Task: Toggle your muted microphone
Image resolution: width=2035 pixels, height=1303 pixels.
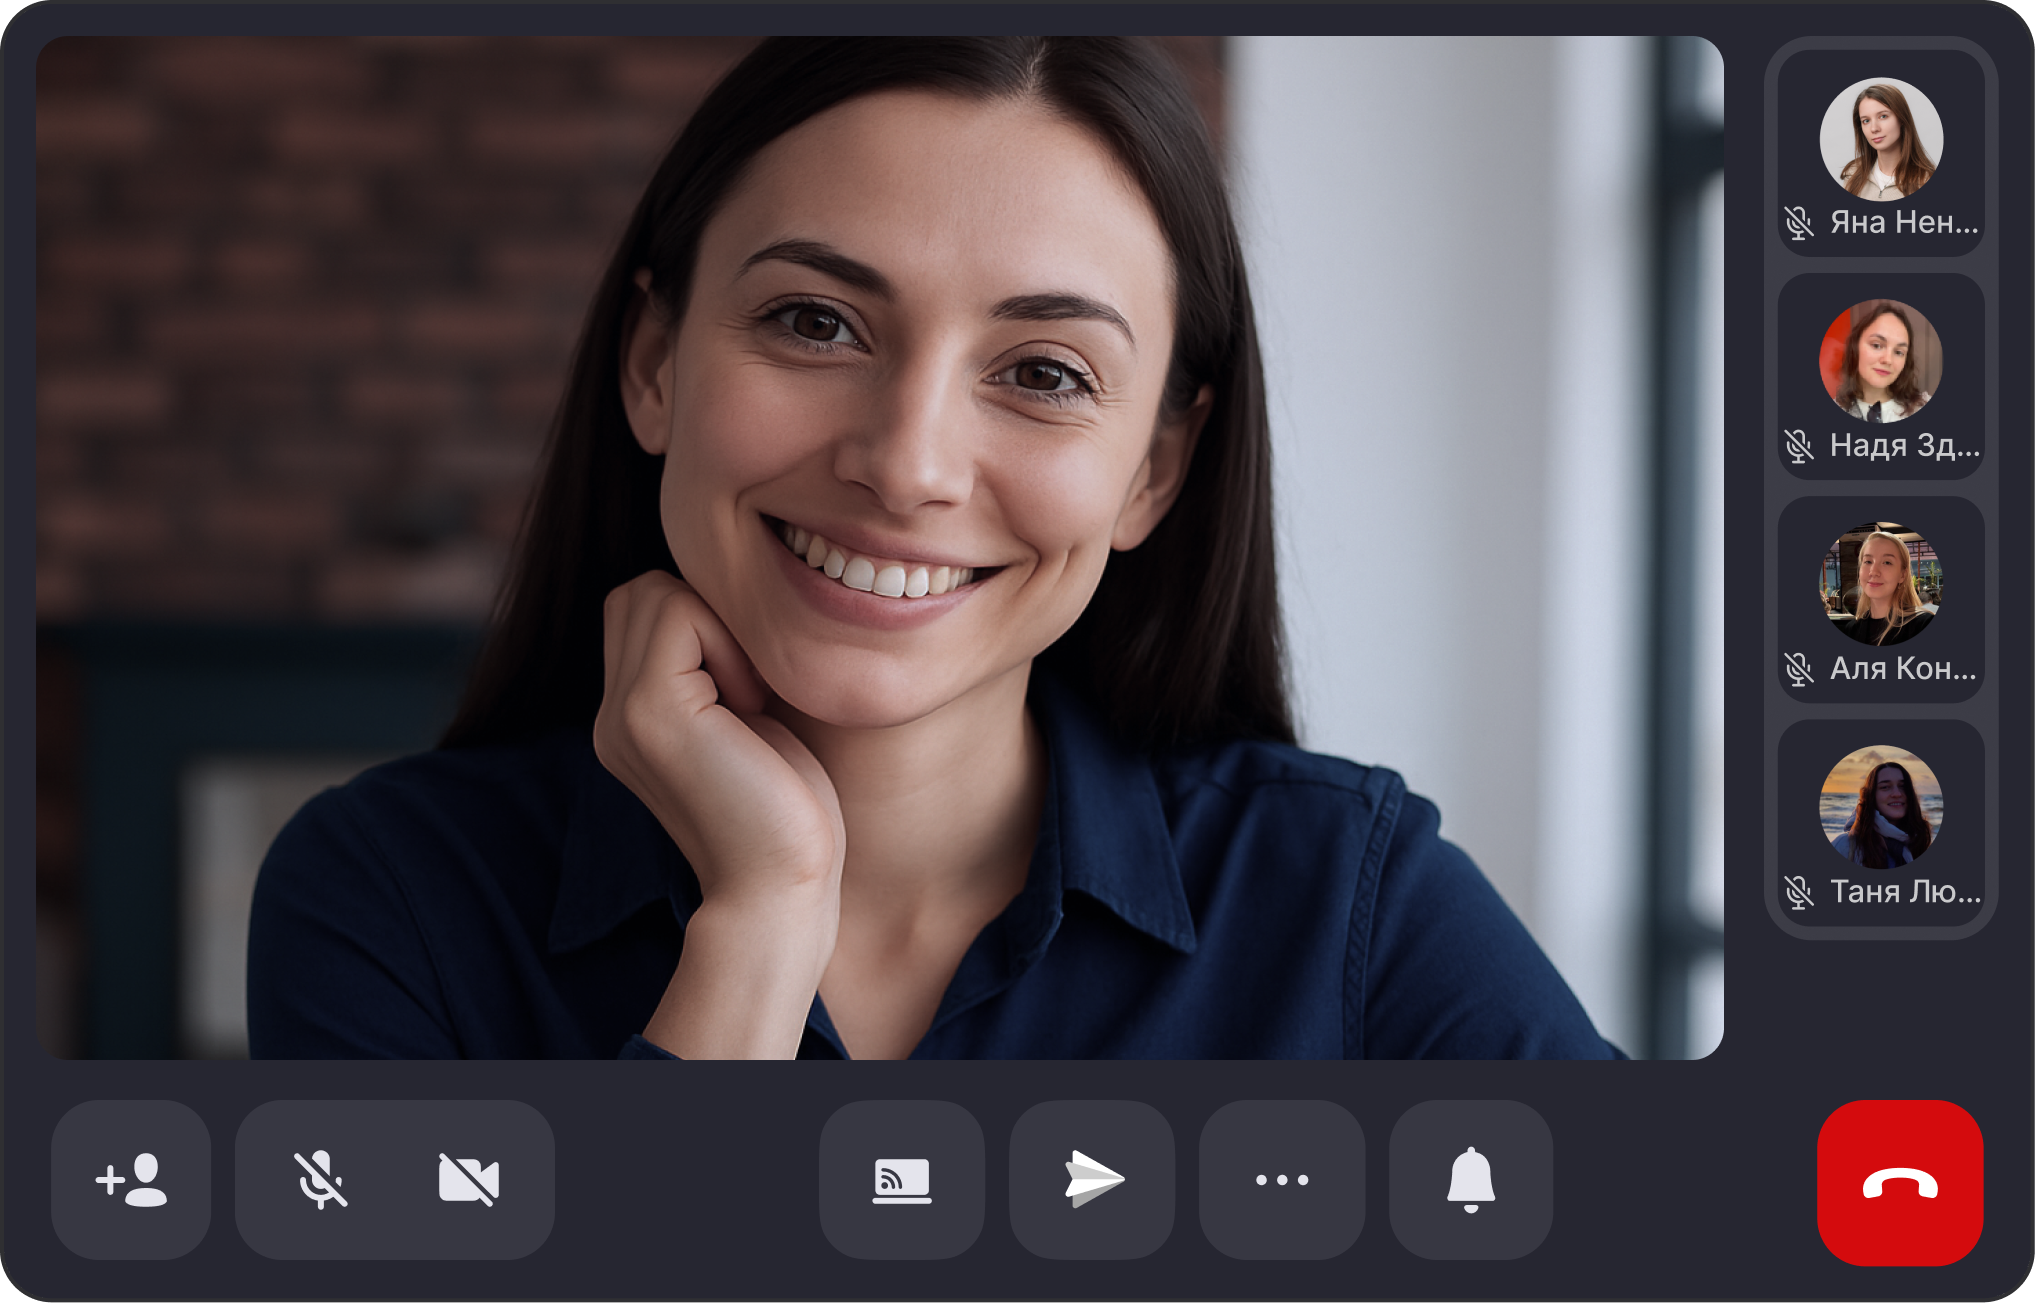Action: pos(320,1180)
